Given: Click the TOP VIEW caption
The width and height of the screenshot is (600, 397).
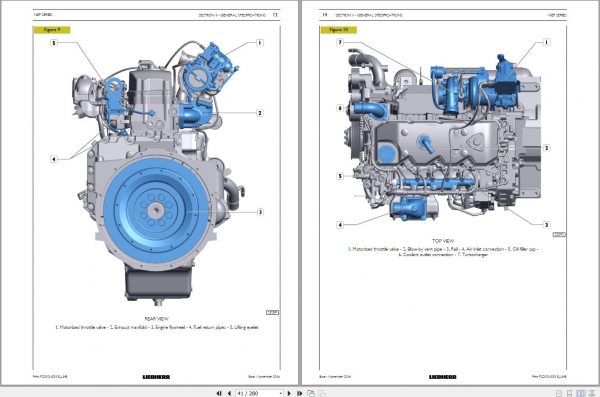Looking at the screenshot, I should (443, 241).
